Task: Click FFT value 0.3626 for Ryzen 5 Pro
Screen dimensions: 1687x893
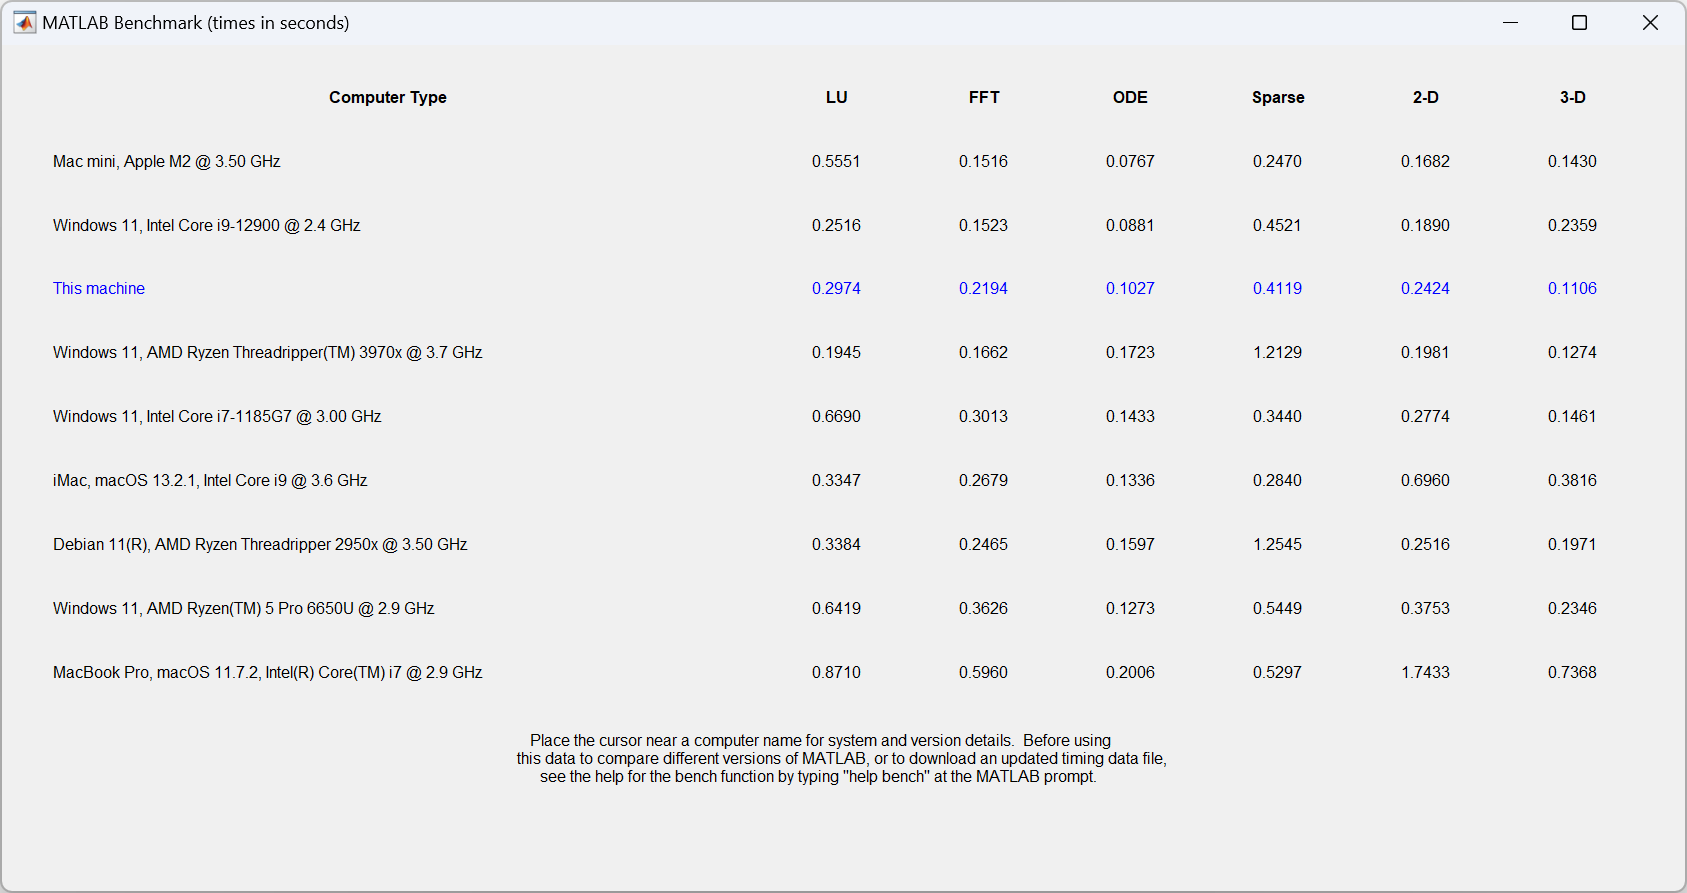Action: coord(983,608)
